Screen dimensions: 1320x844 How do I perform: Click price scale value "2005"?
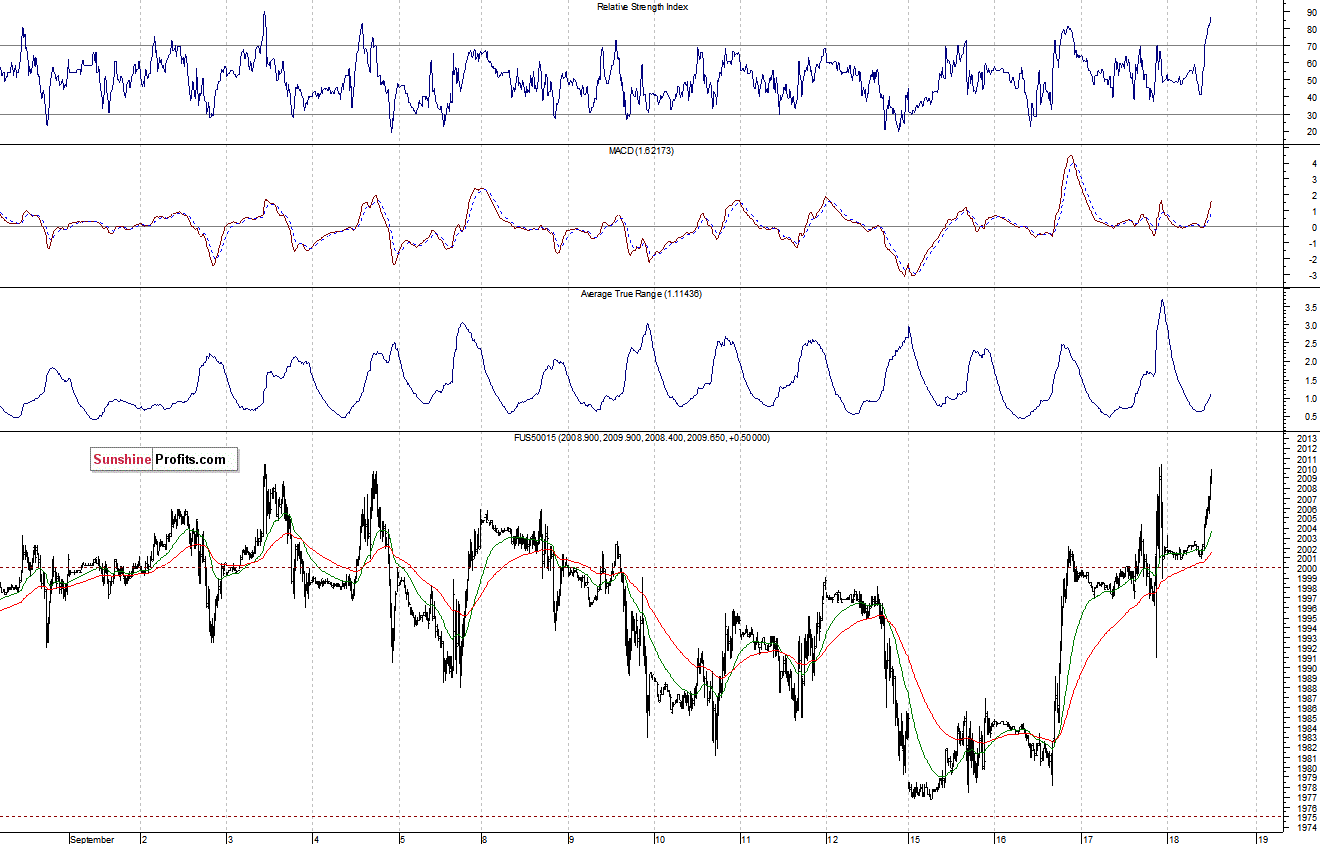1306,519
